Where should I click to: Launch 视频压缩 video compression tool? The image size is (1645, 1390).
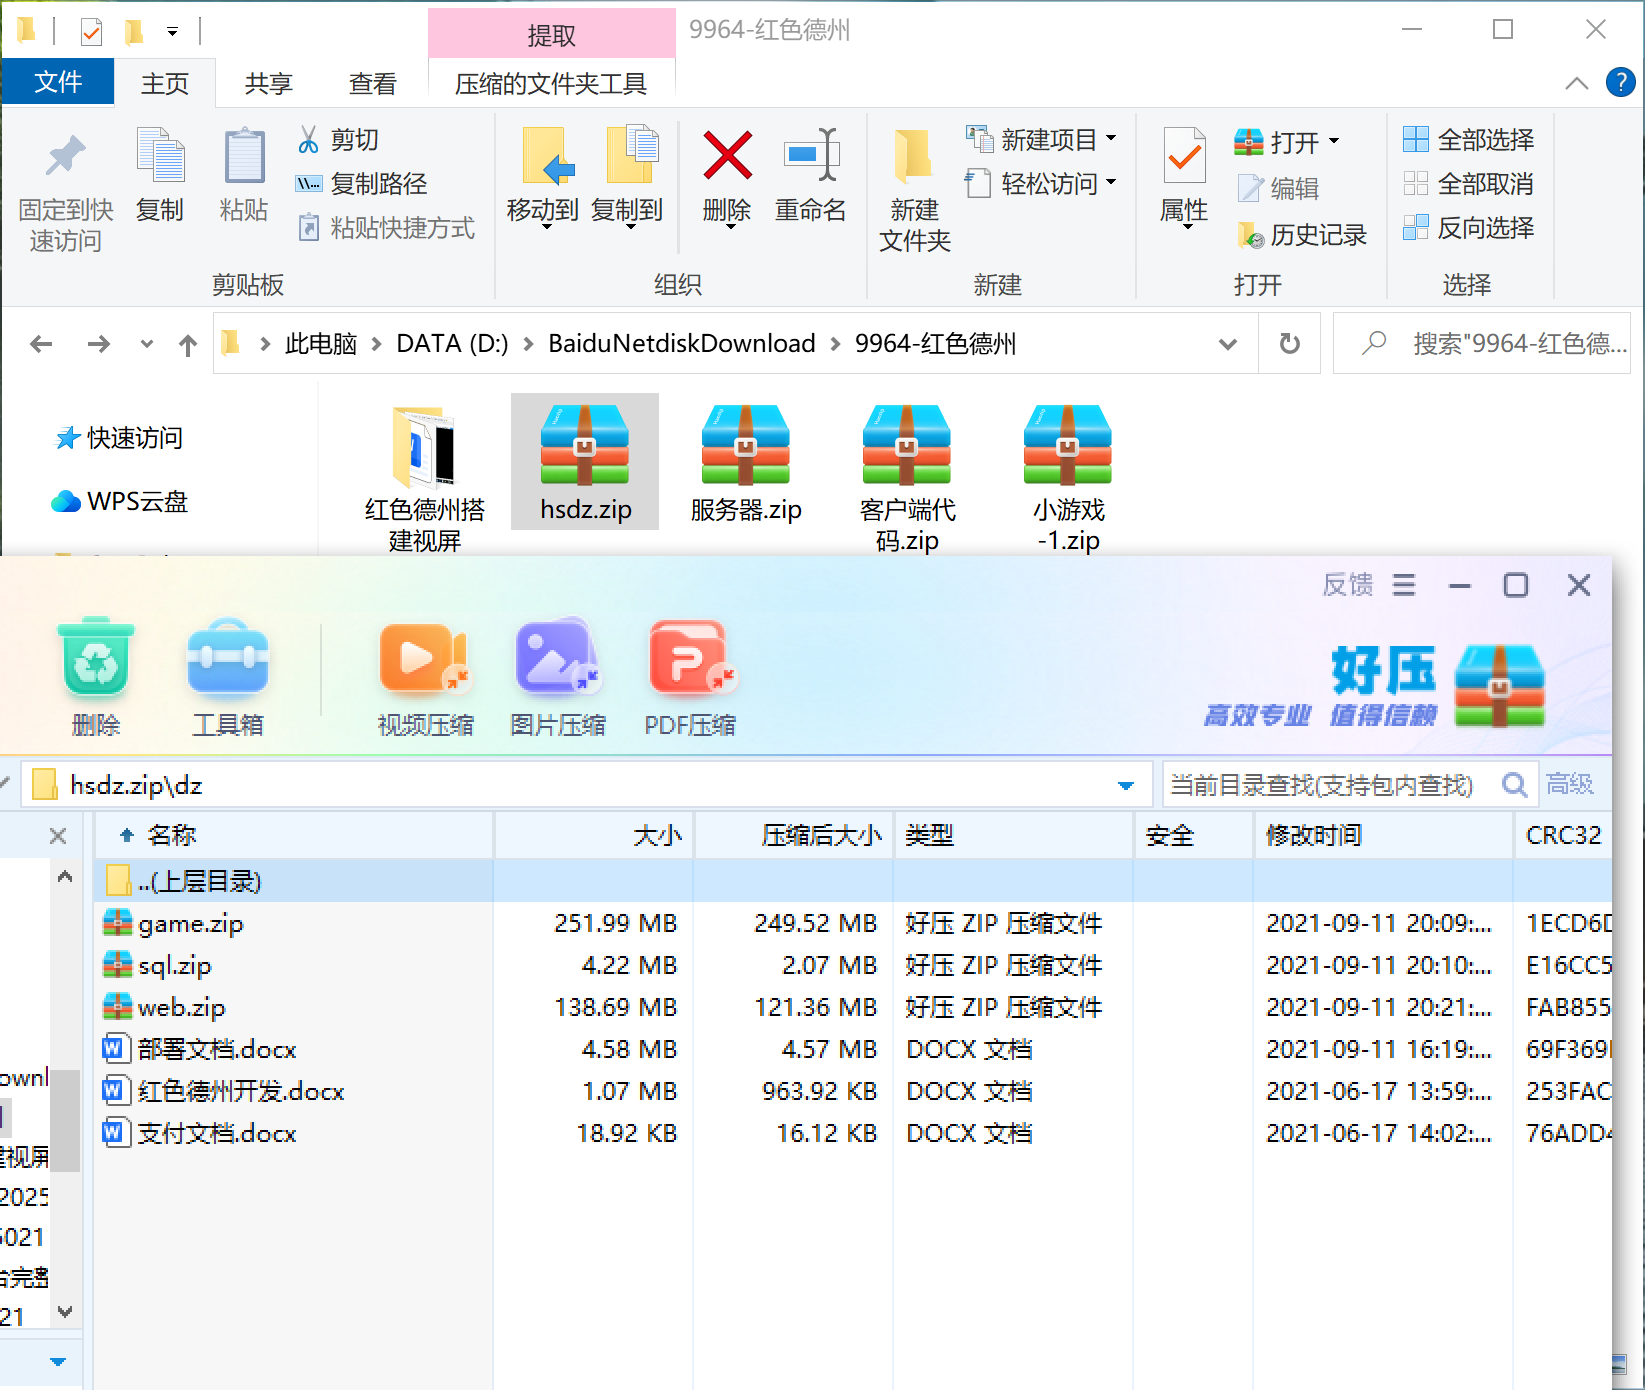pyautogui.click(x=425, y=659)
